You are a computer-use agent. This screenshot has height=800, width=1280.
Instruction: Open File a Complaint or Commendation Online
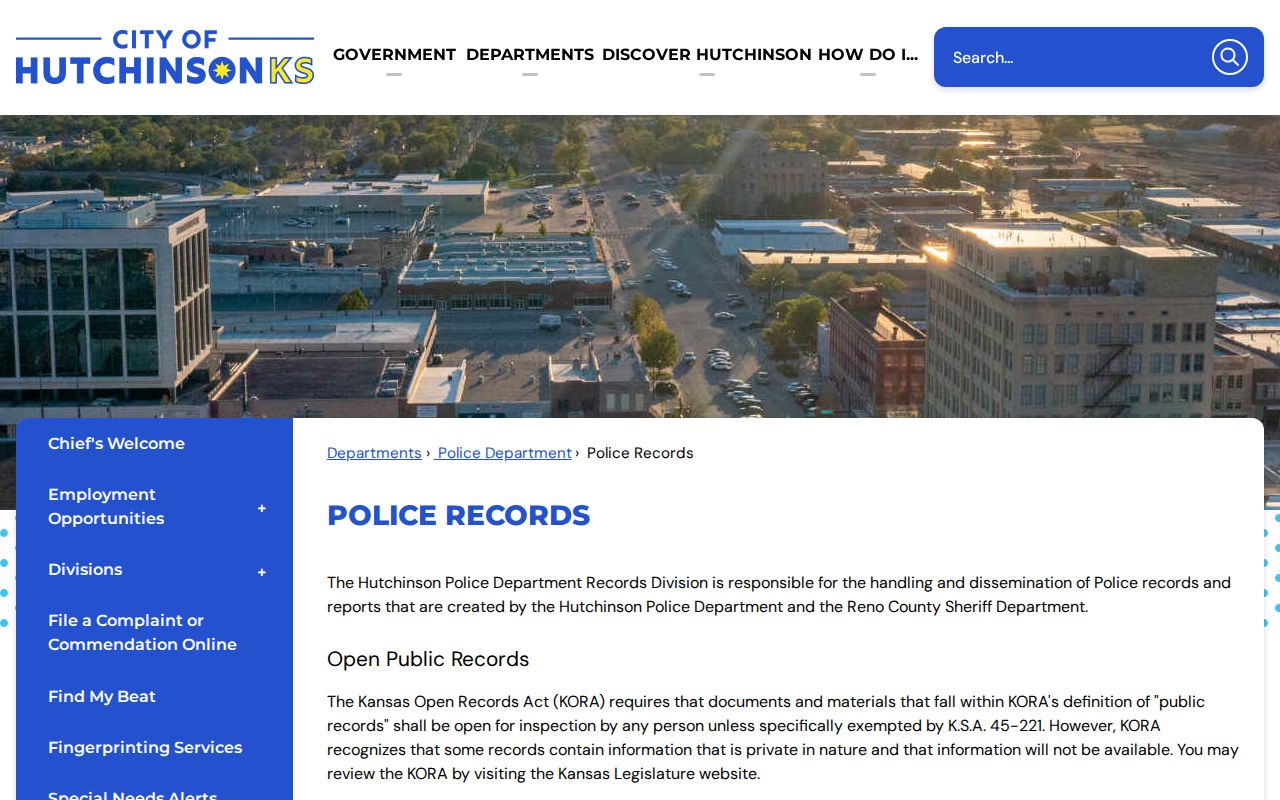tap(142, 632)
